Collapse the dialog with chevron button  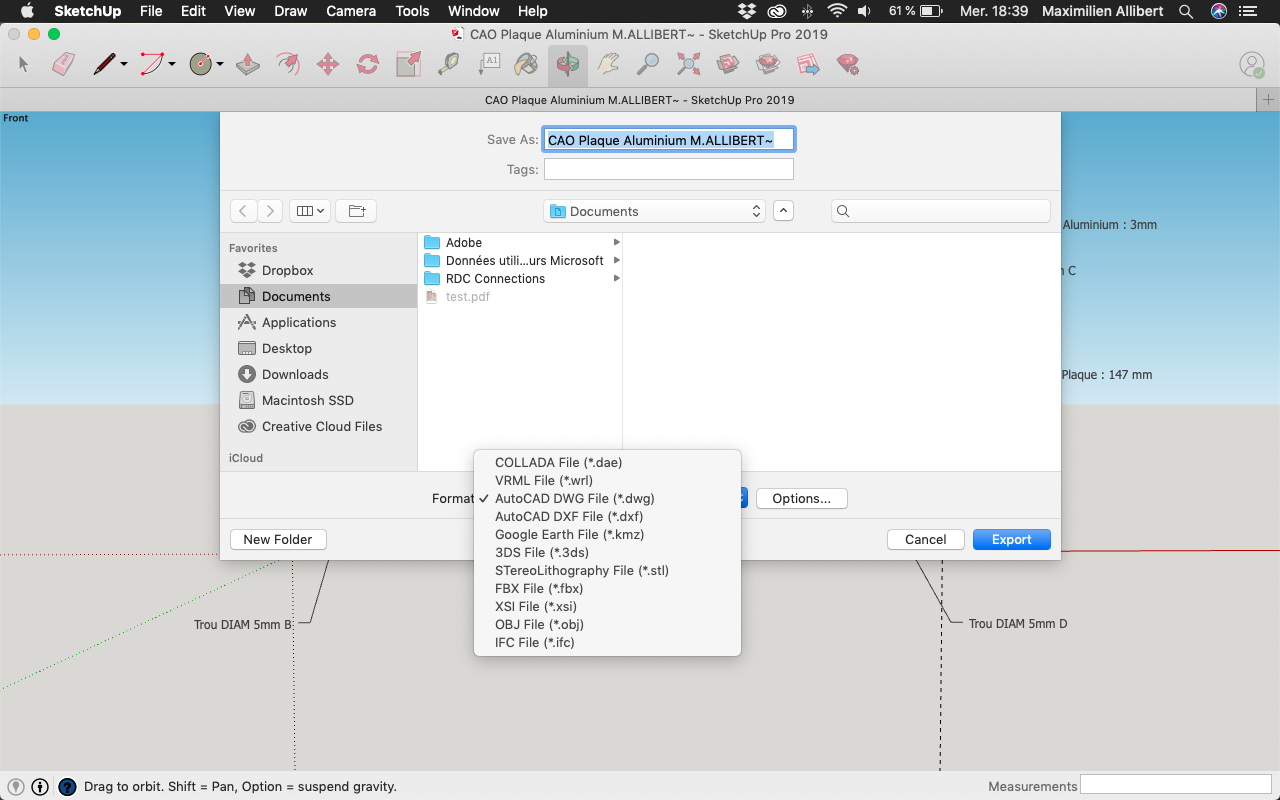pos(784,211)
